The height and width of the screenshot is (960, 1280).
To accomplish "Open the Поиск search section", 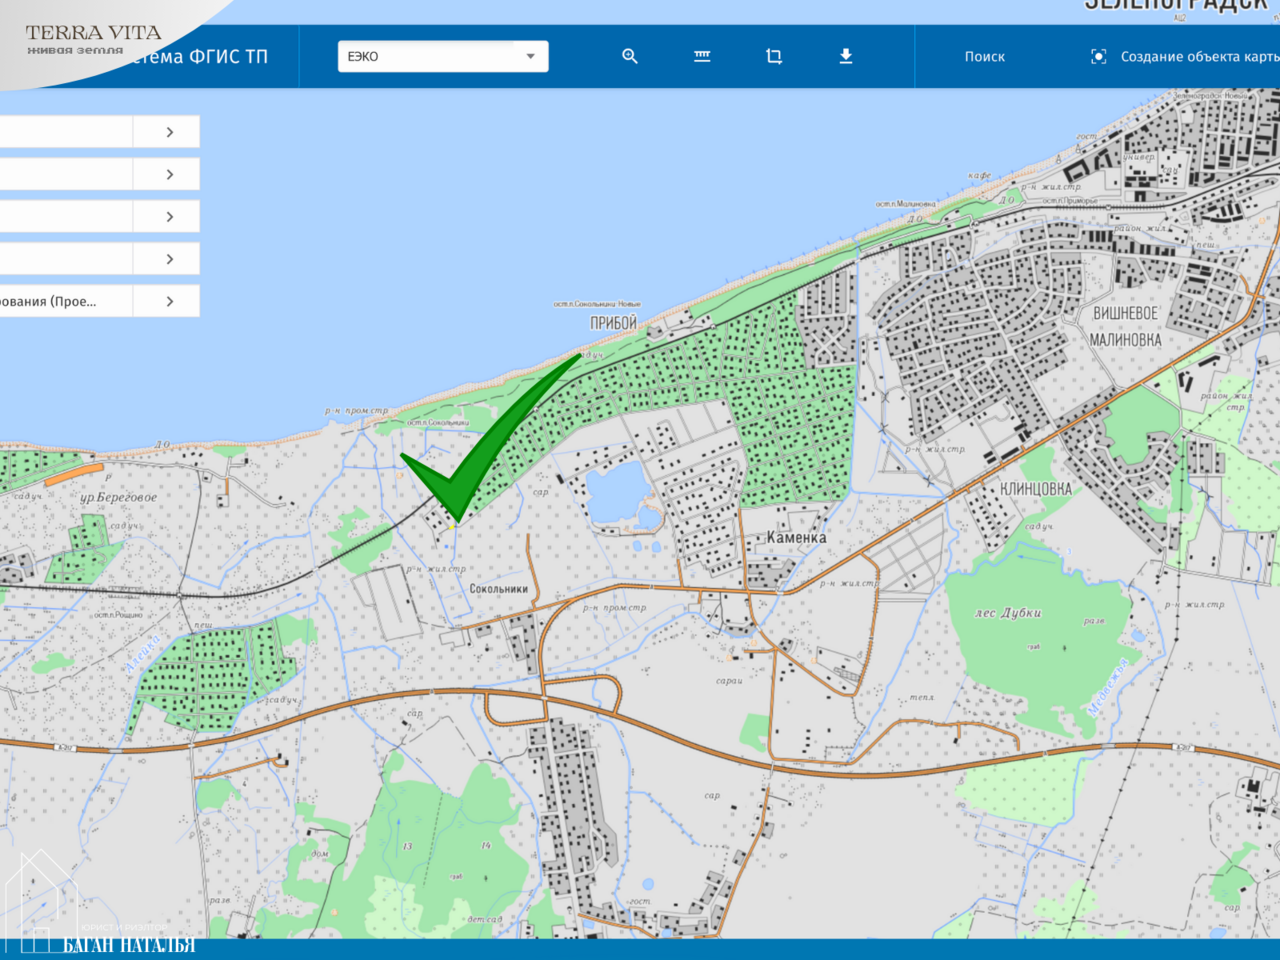I will tap(985, 57).
